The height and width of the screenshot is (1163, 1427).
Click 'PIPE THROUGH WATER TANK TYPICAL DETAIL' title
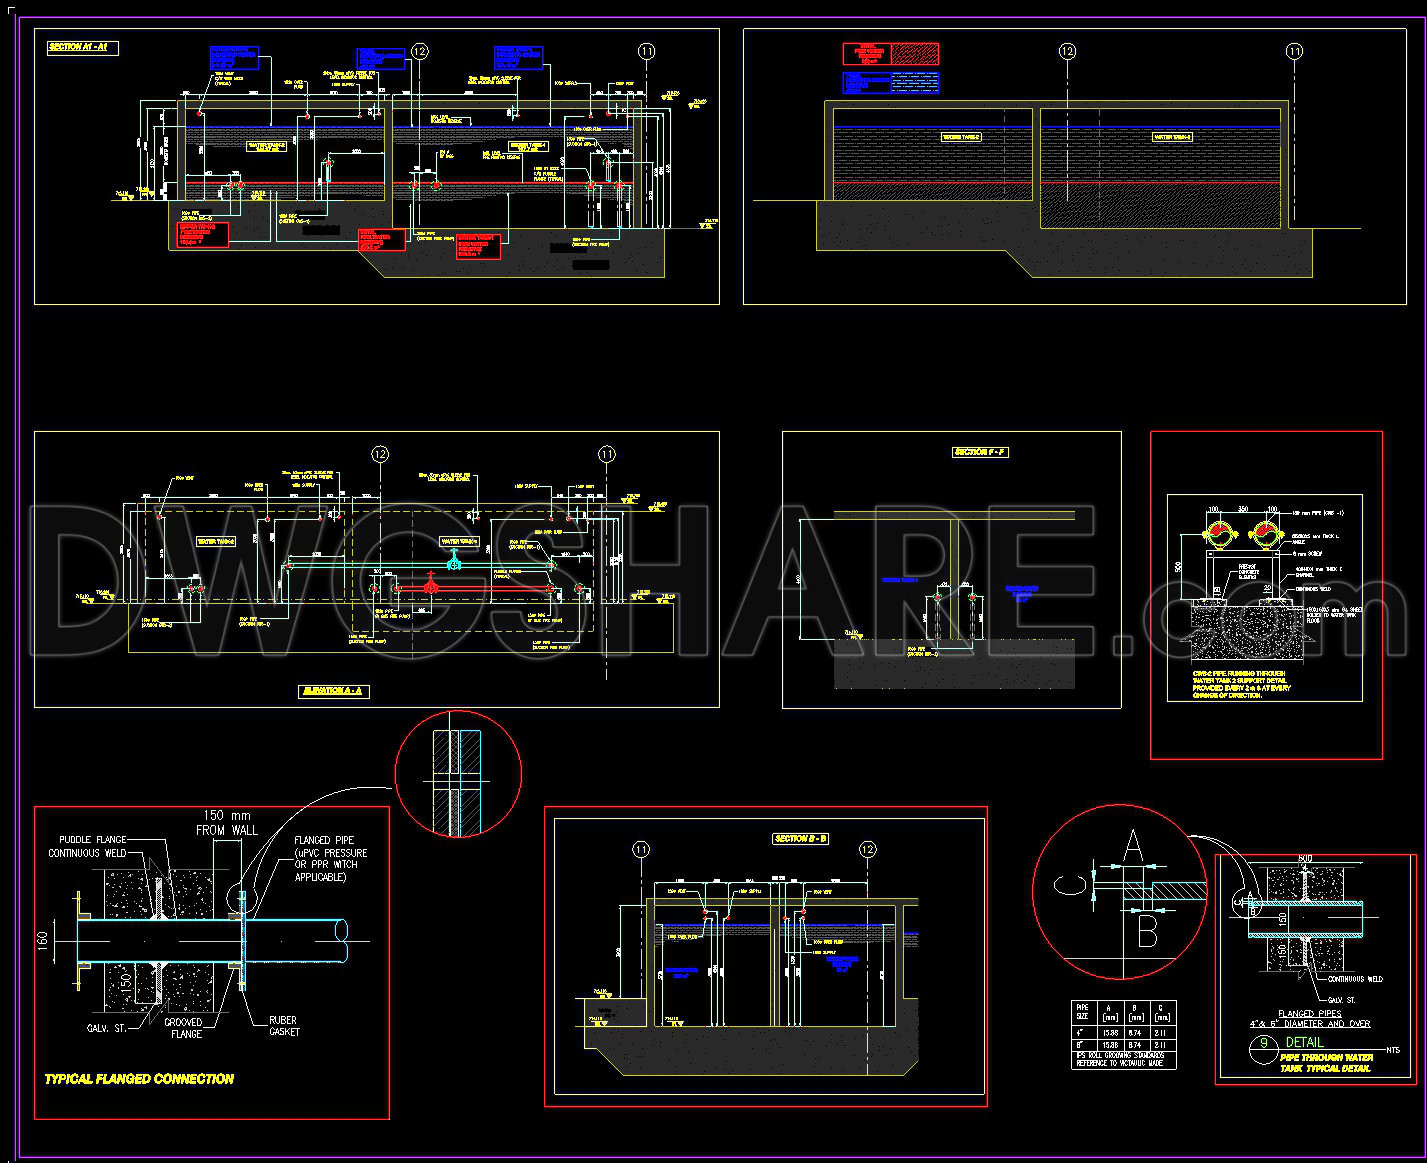[1325, 1062]
